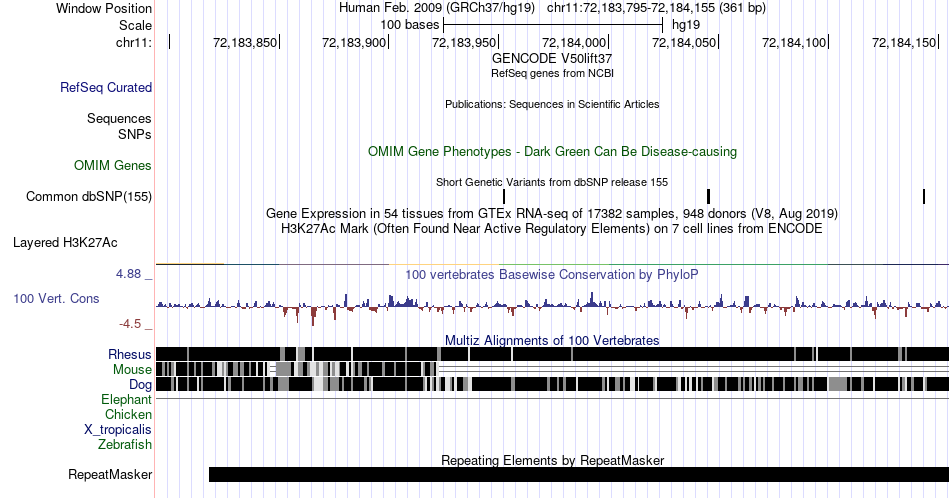Screen dimensions: 950x498
Task: Click the 100 vertebrates Basewise Conservation title
Action: [x=552, y=274]
